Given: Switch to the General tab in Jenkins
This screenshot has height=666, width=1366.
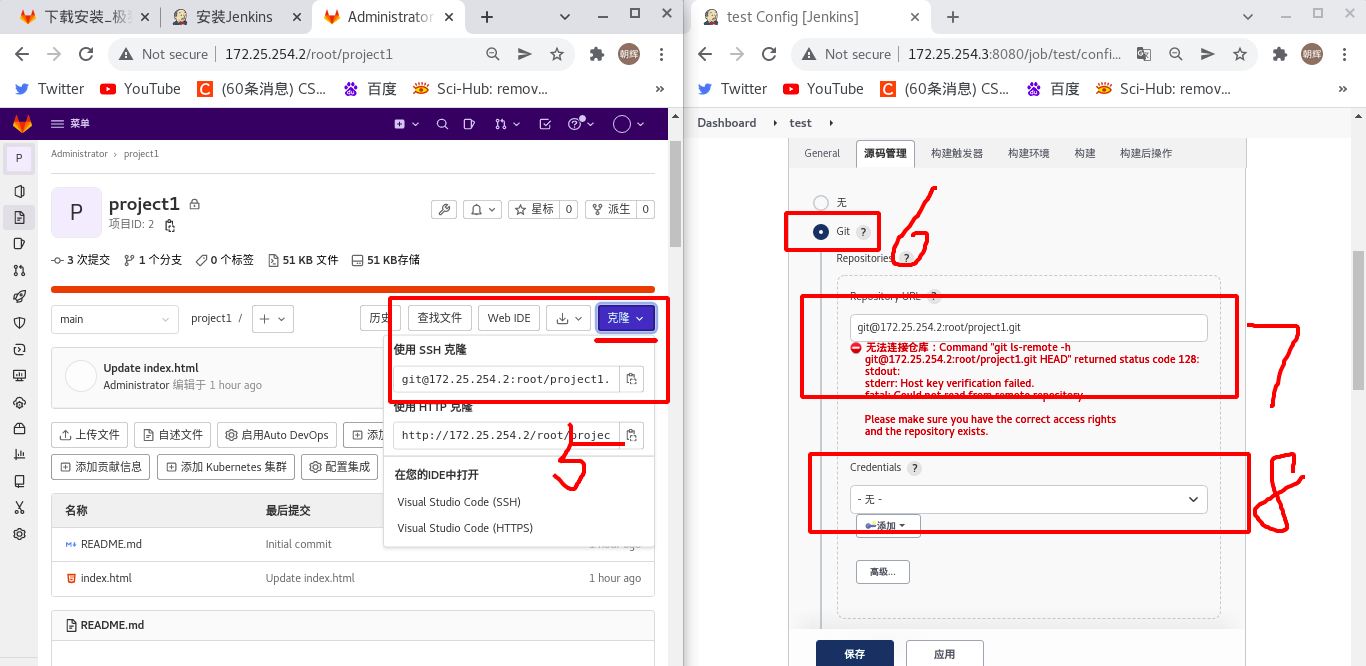Looking at the screenshot, I should 822,153.
